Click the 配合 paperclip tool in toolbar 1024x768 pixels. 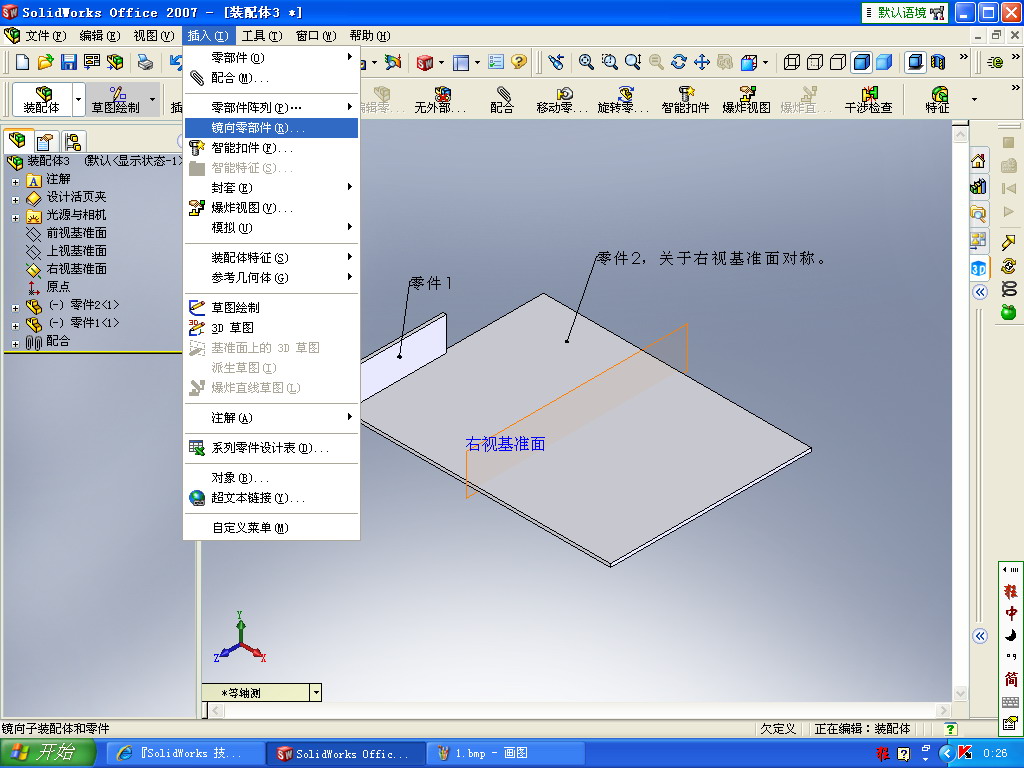tap(502, 99)
